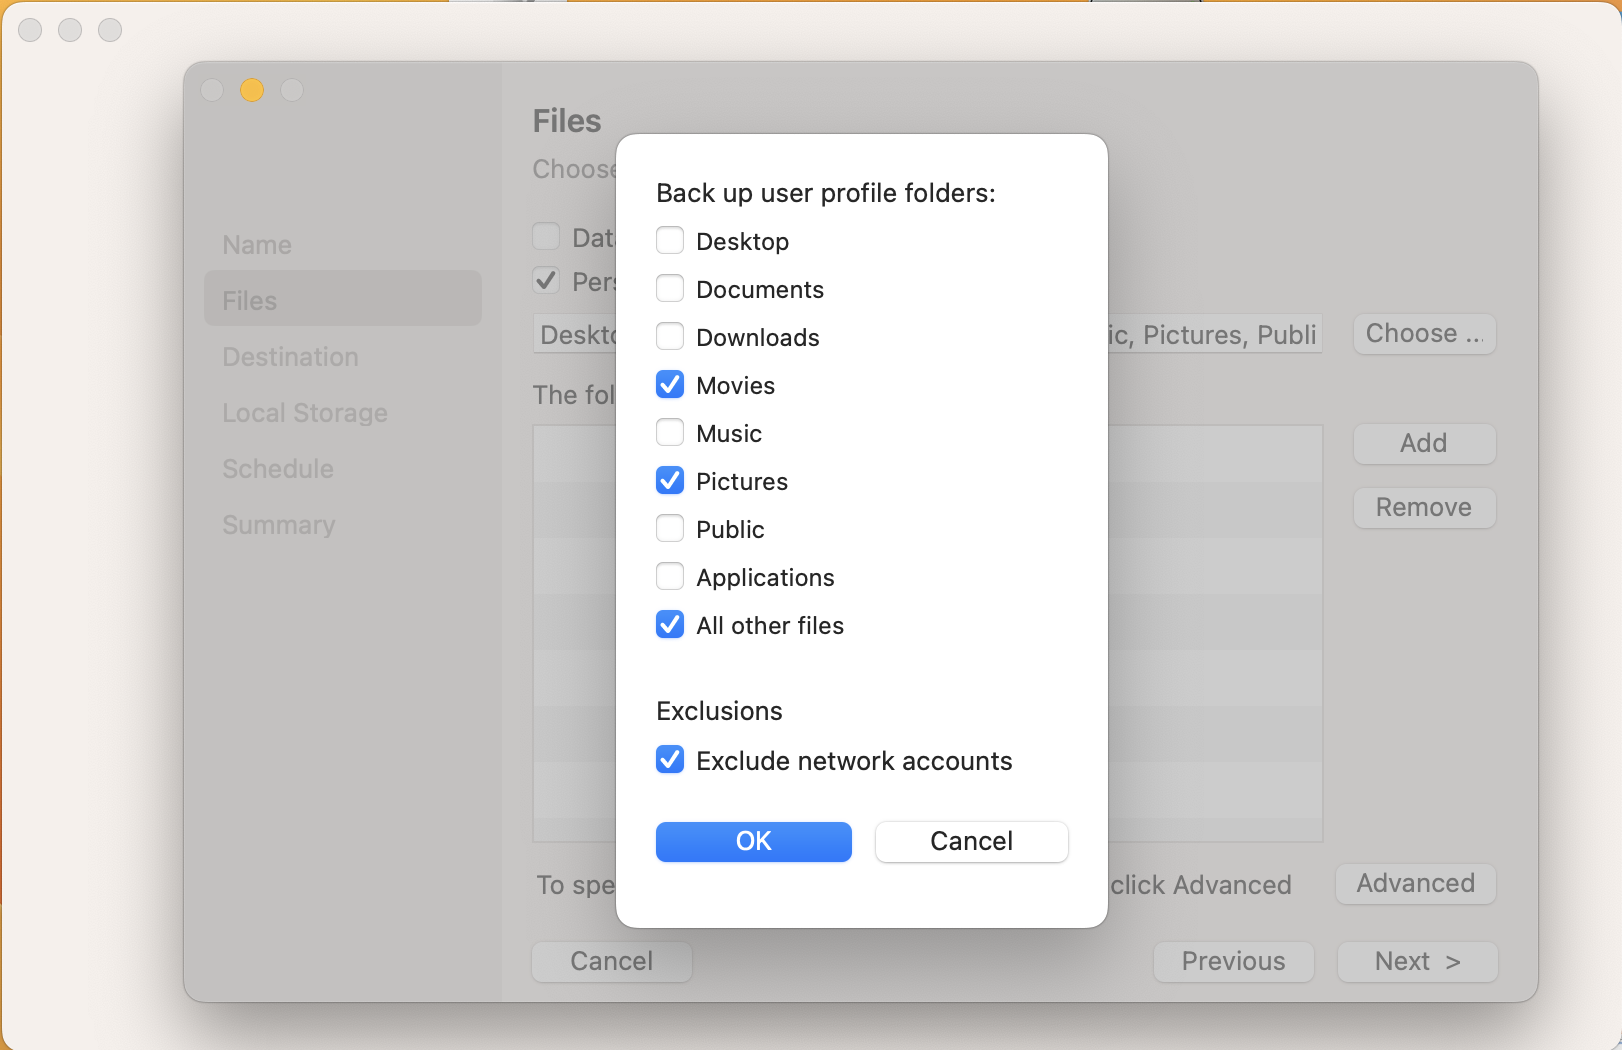Go to the Previous step
Image resolution: width=1622 pixels, height=1050 pixels.
tap(1234, 961)
